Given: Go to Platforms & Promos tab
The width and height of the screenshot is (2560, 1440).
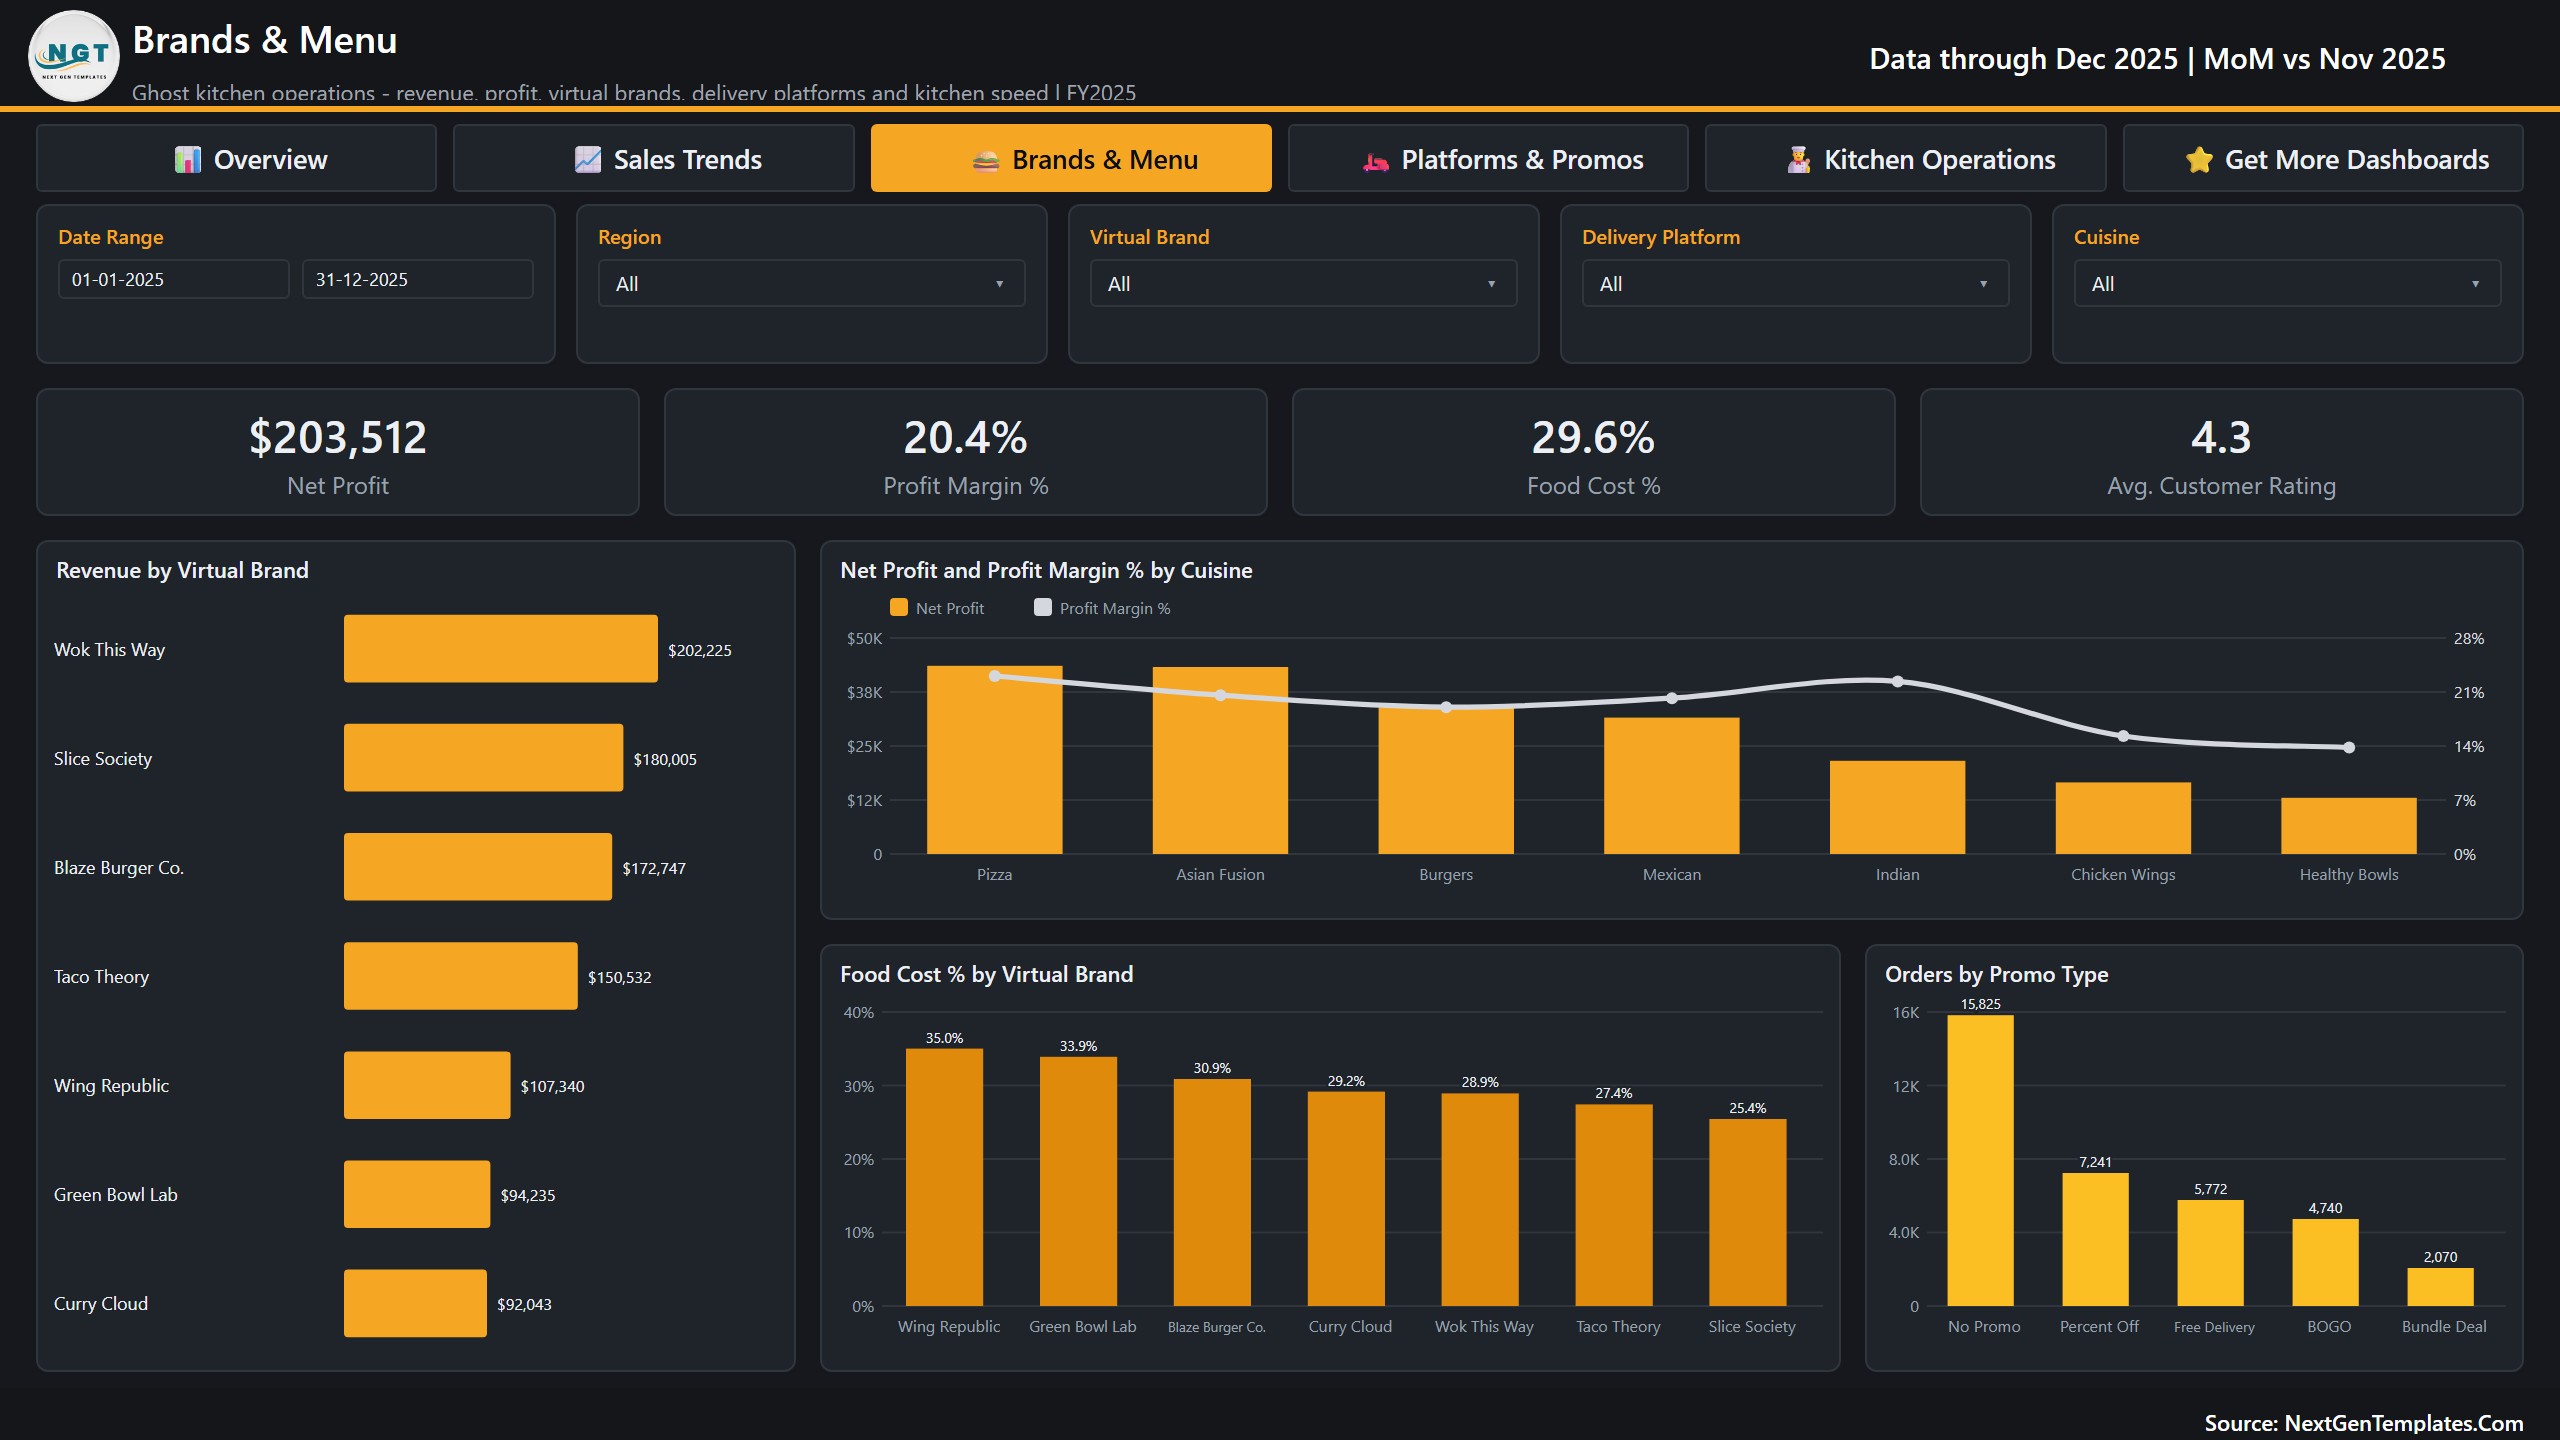Looking at the screenshot, I should pyautogui.click(x=1488, y=158).
